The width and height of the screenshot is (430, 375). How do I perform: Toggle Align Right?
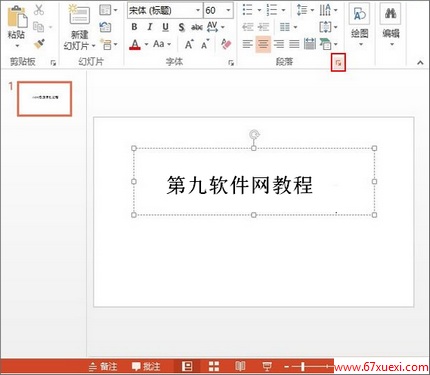point(279,44)
